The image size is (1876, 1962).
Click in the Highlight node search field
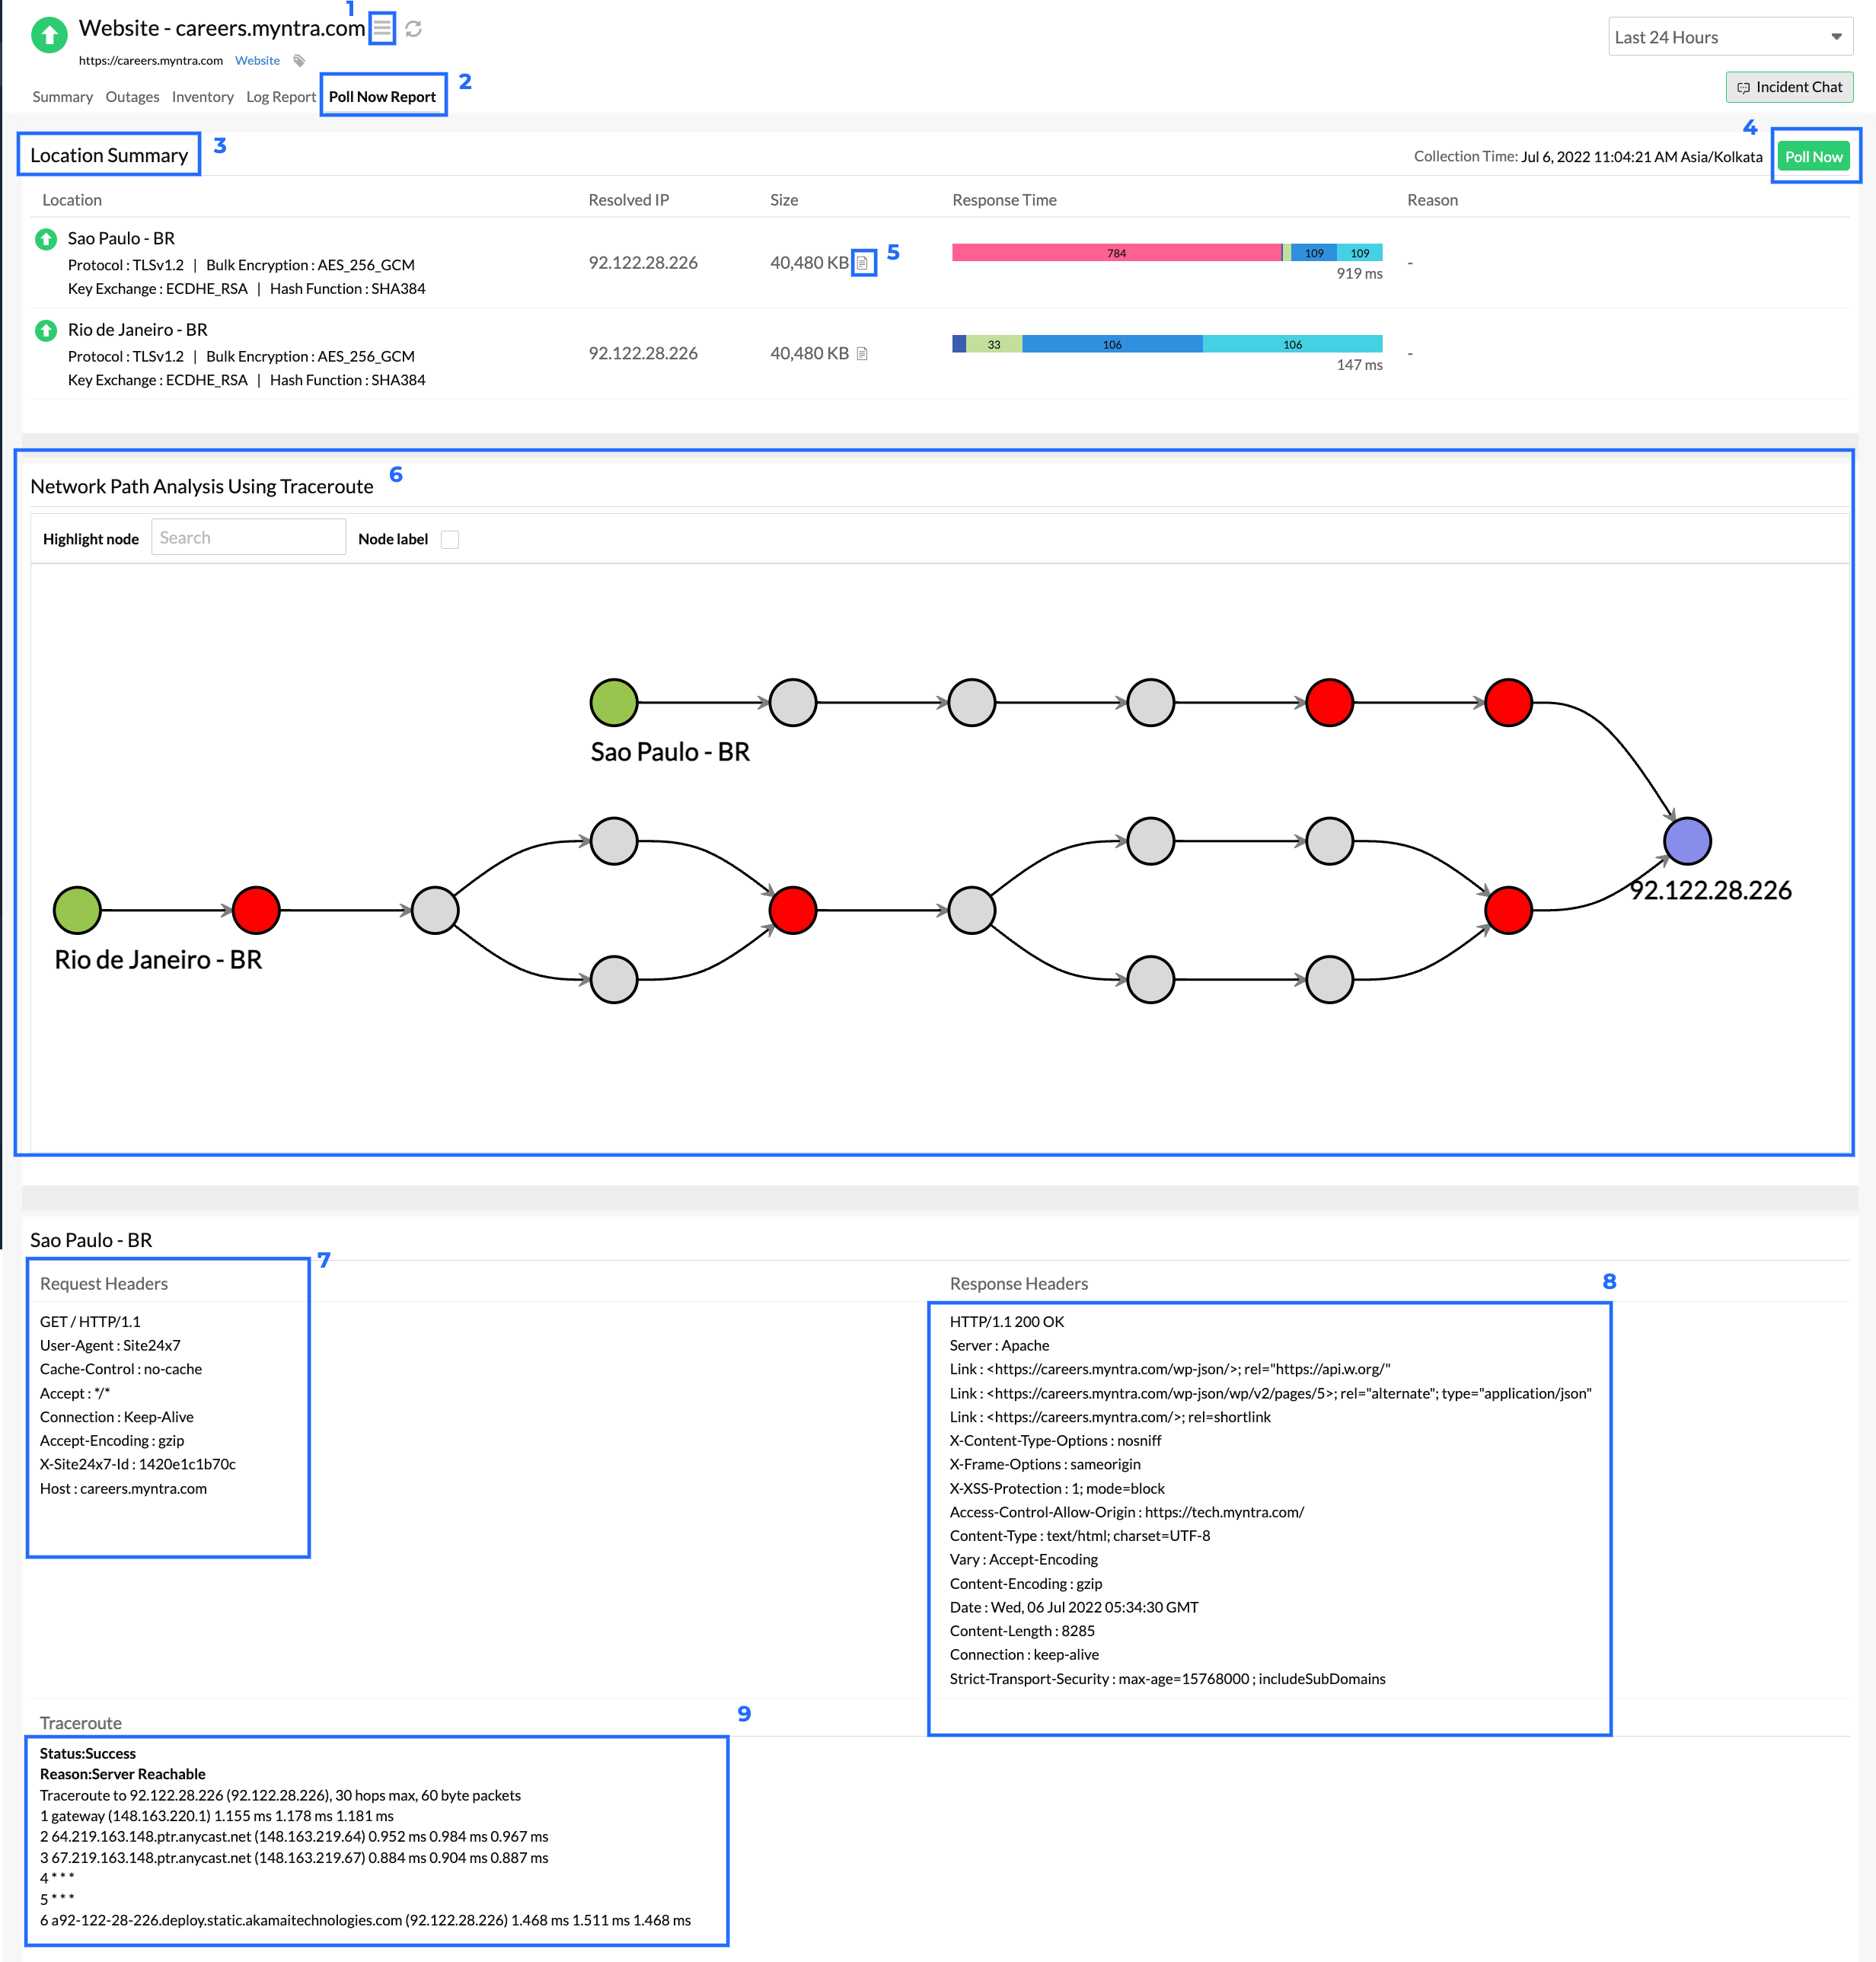click(248, 538)
